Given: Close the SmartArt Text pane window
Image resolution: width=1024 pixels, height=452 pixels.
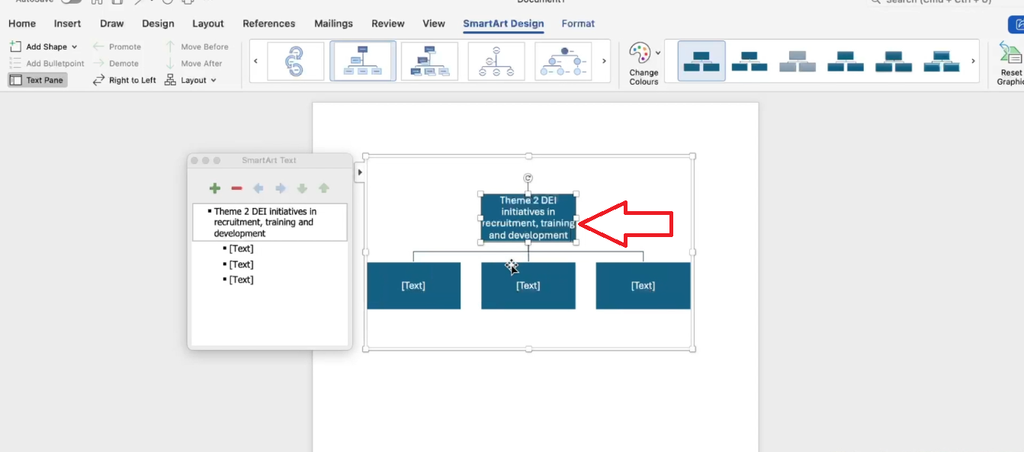Looking at the screenshot, I should coord(195,161).
